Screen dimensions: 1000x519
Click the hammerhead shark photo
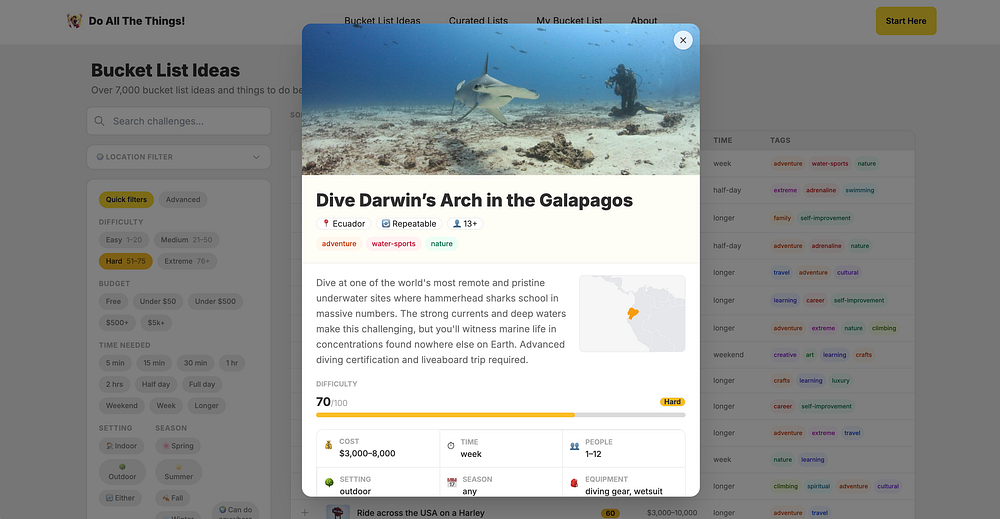[x=501, y=99]
